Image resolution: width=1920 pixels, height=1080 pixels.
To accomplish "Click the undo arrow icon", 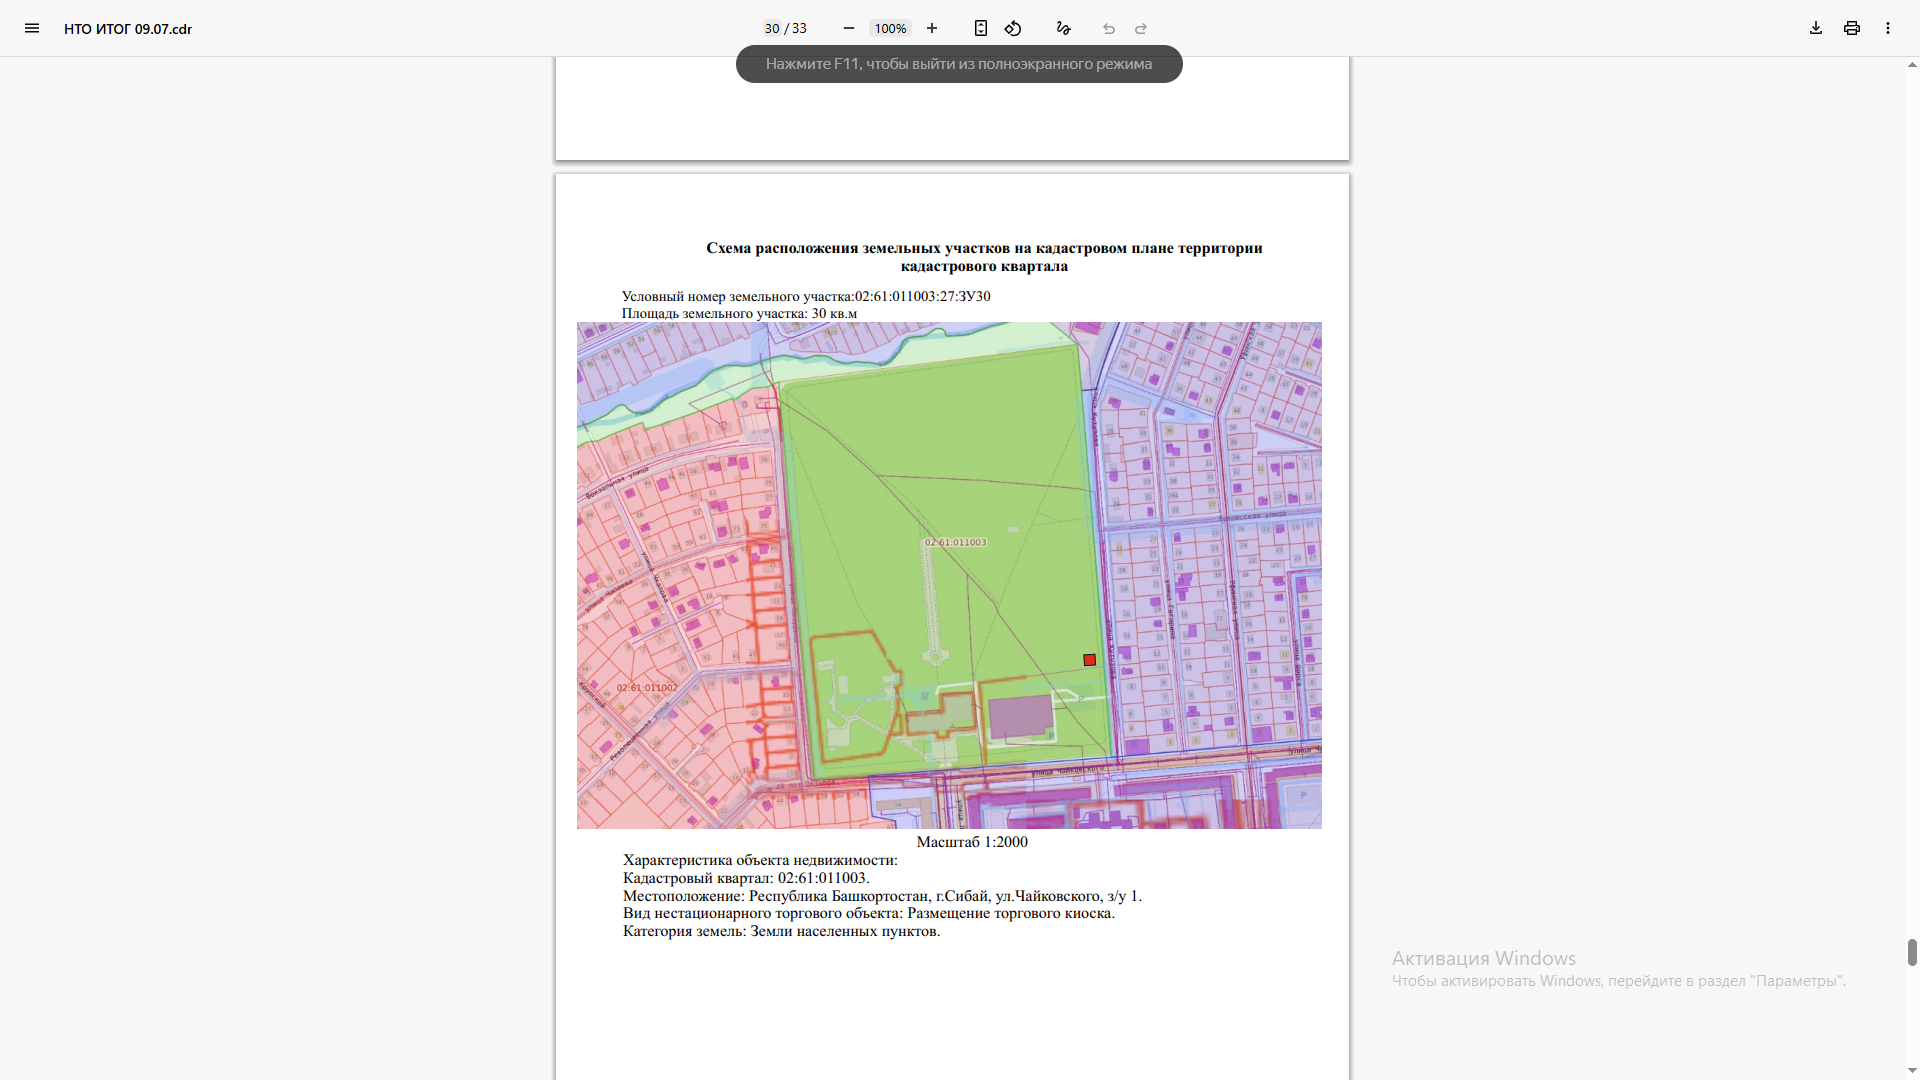I will tap(1109, 28).
